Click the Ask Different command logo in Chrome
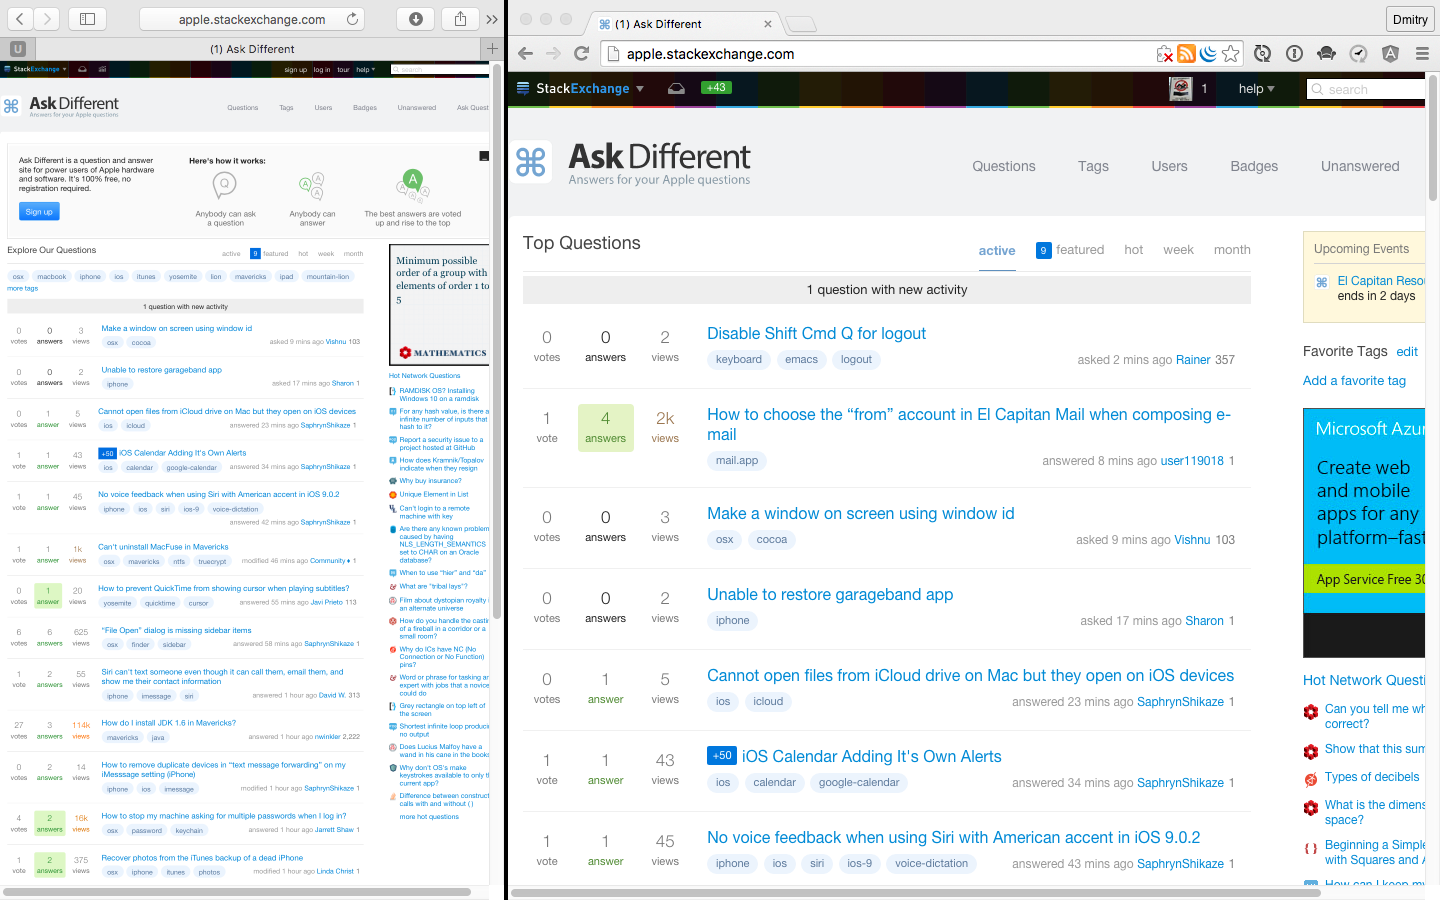Screen dimensions: 1440x900 [x=531, y=162]
